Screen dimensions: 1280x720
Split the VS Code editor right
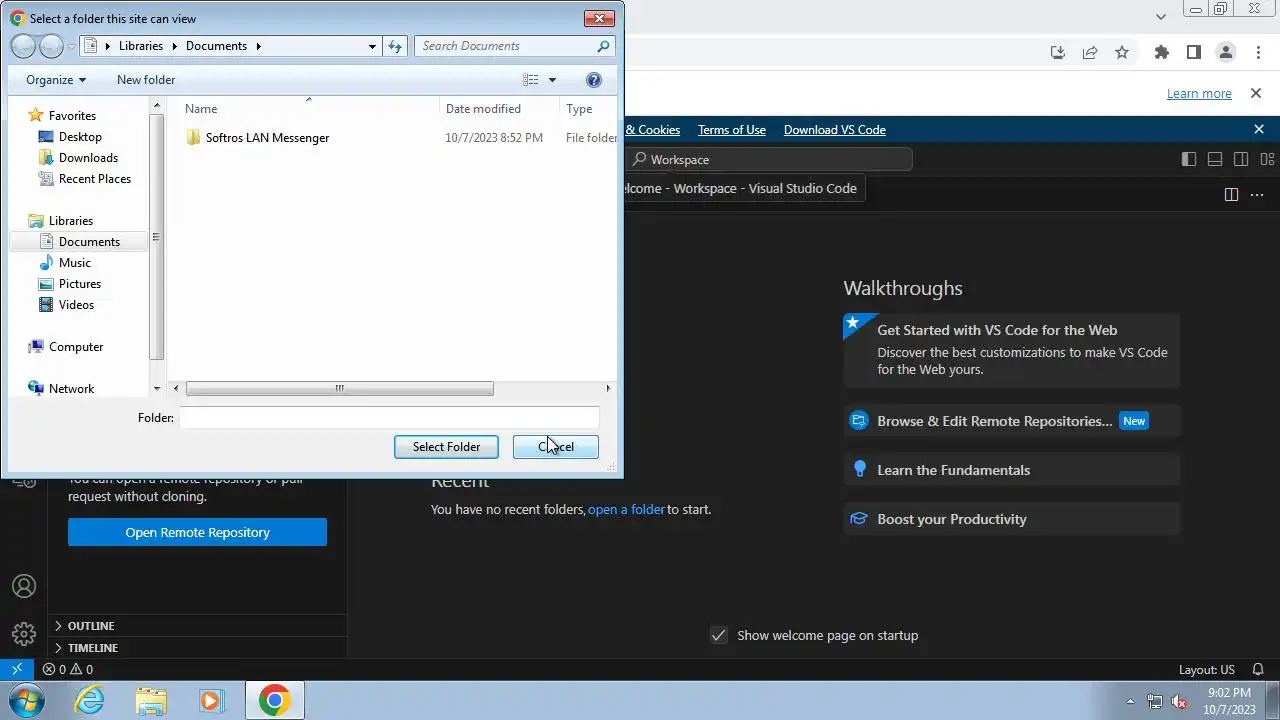[1231, 195]
